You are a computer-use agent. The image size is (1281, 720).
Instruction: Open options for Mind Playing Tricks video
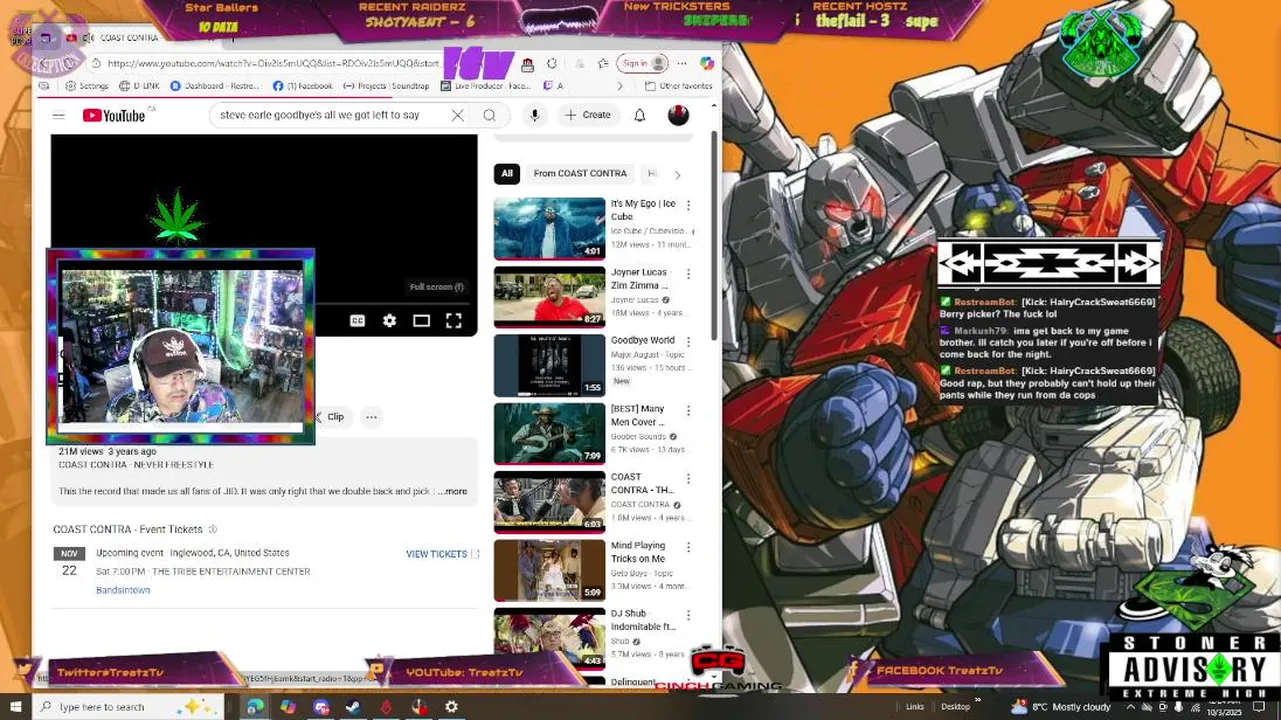click(688, 547)
